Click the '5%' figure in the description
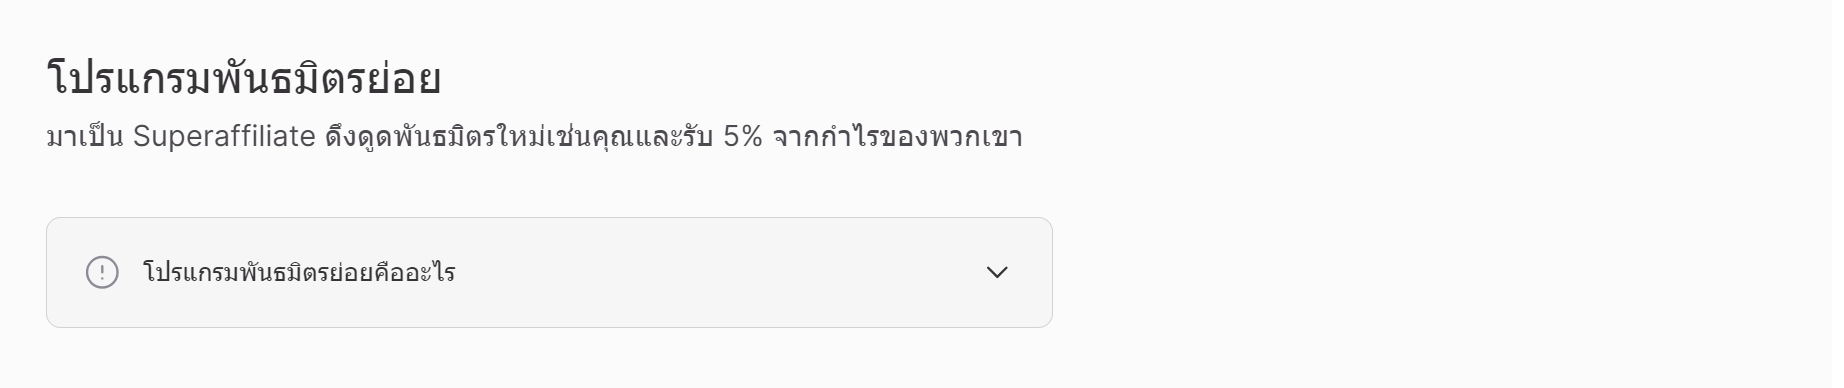 [743, 136]
